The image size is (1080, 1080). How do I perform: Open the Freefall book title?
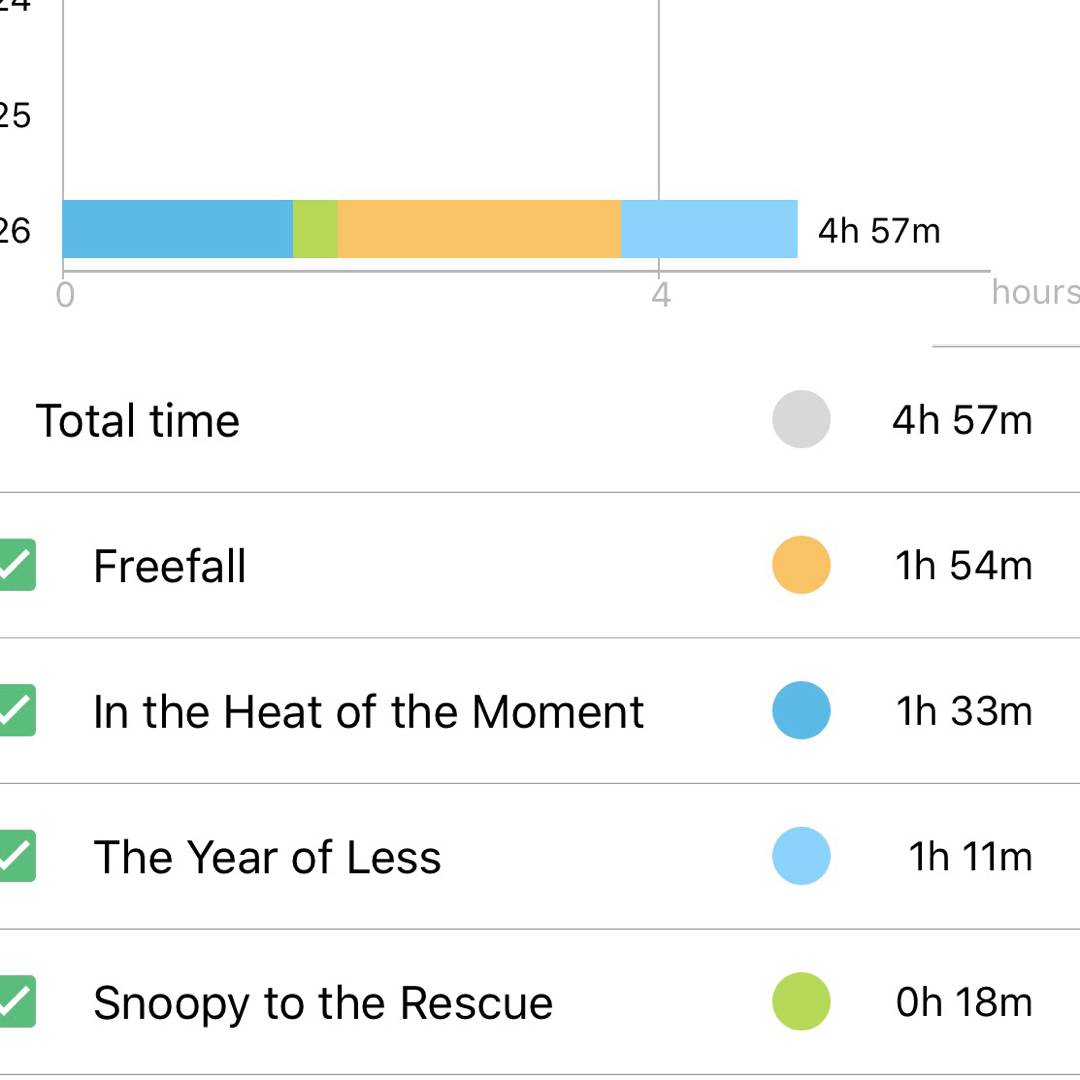pyautogui.click(x=170, y=566)
